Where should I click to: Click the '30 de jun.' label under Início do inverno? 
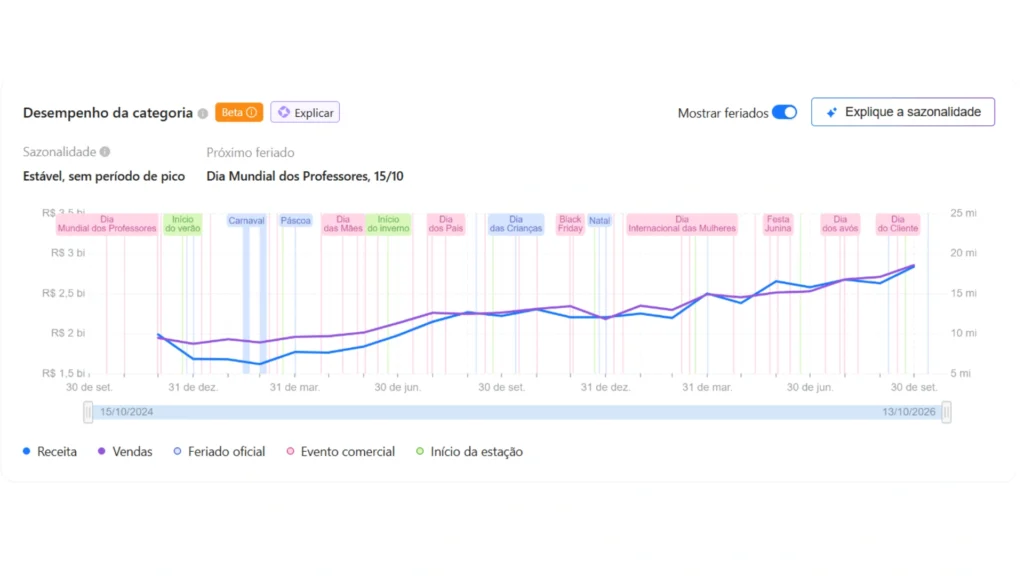tap(398, 387)
